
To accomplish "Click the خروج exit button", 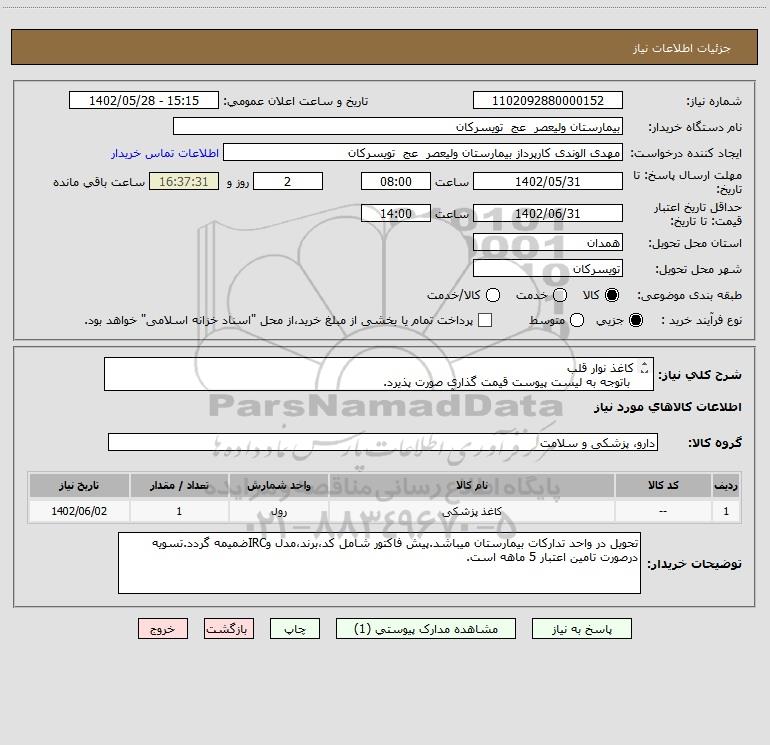I will click(163, 629).
